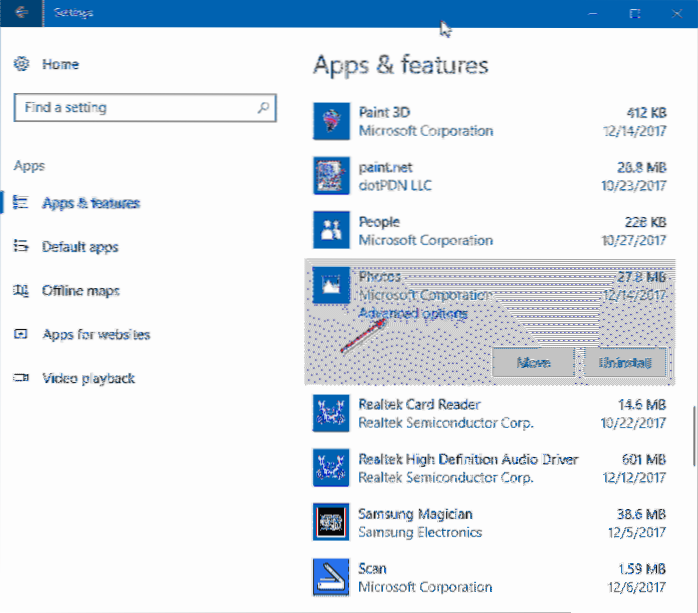
Task: Select the Paint 3D app name
Action: click(384, 112)
